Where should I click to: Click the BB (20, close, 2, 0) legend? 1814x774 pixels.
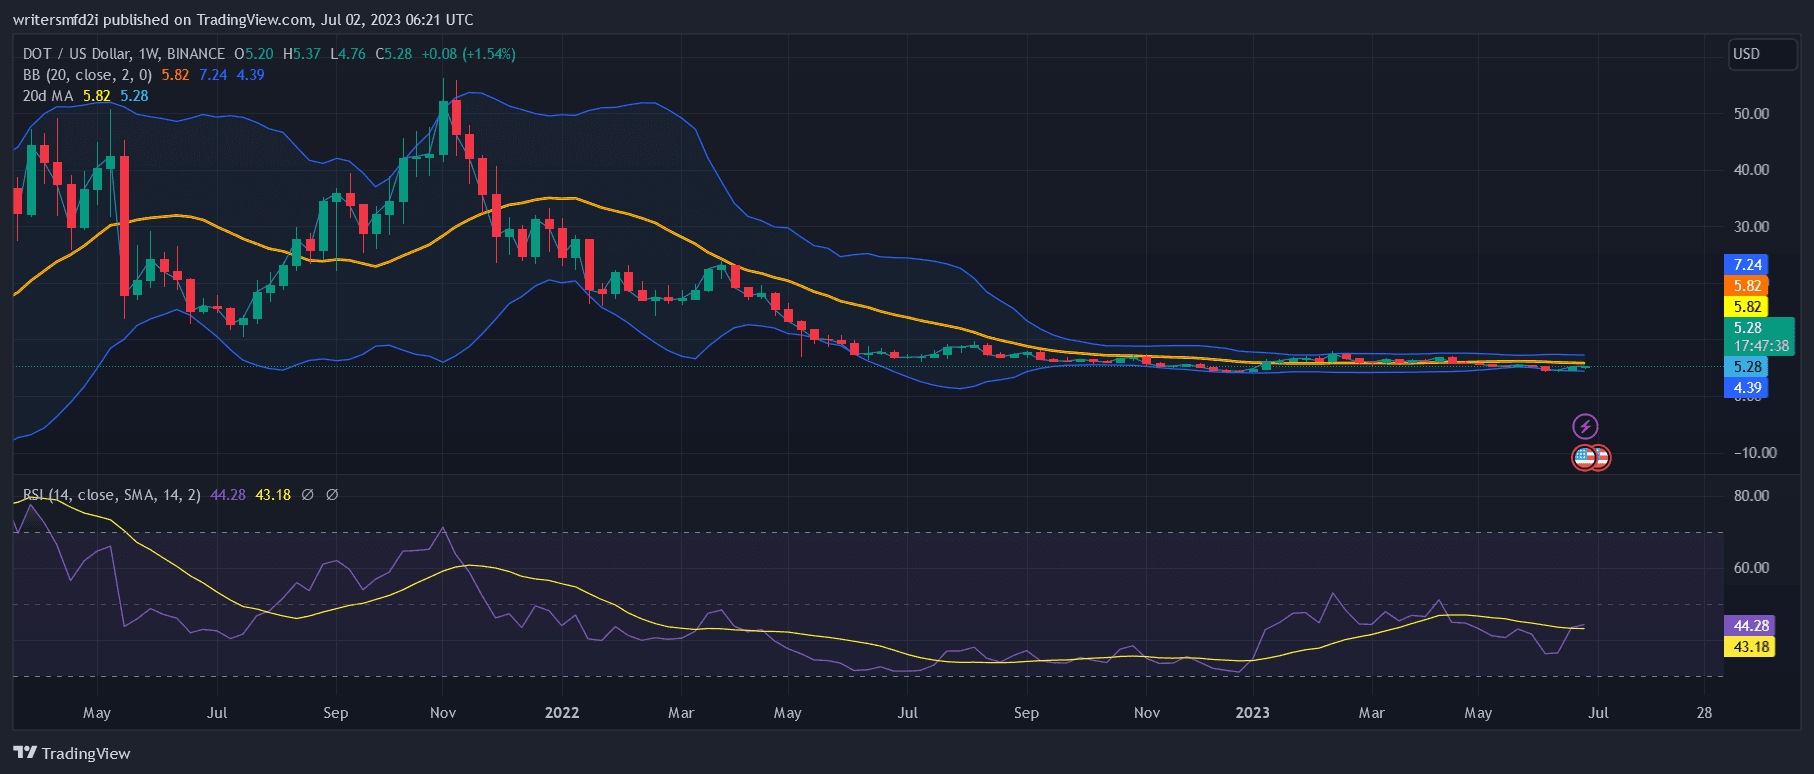pyautogui.click(x=87, y=75)
